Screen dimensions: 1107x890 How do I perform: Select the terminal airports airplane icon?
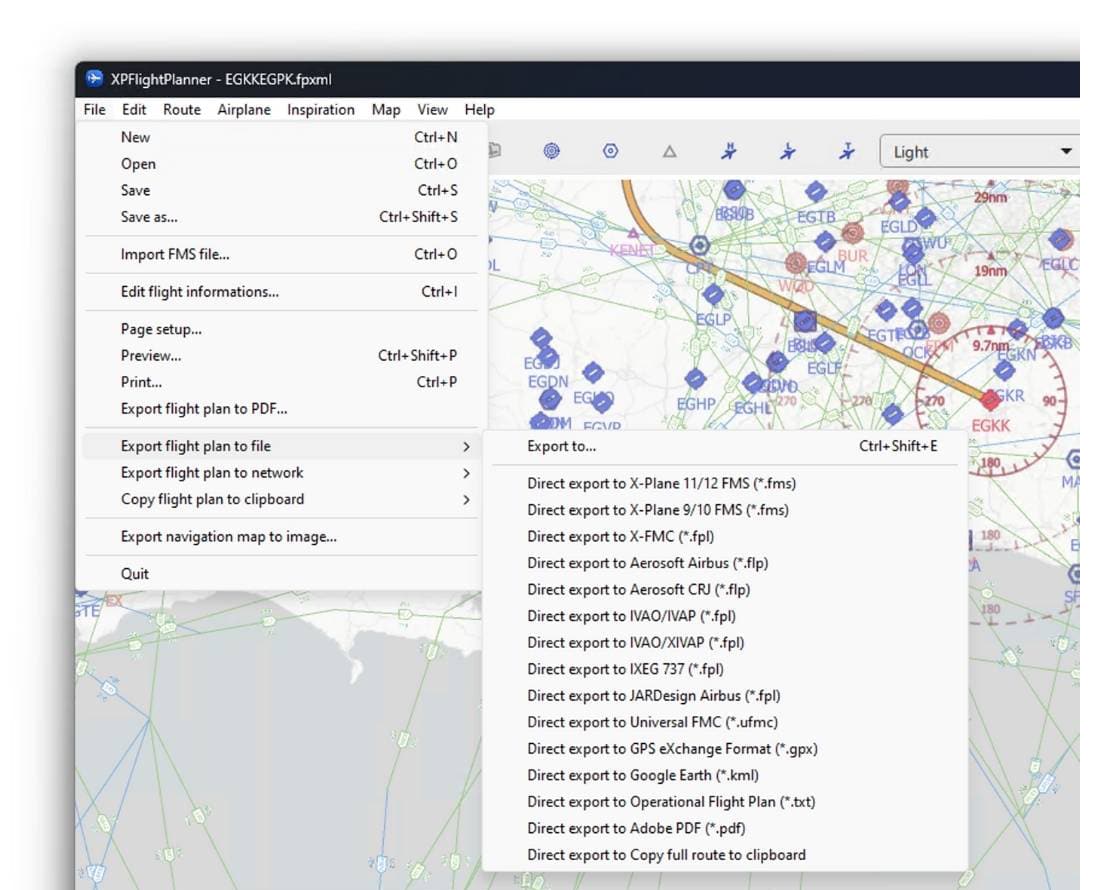(x=848, y=151)
